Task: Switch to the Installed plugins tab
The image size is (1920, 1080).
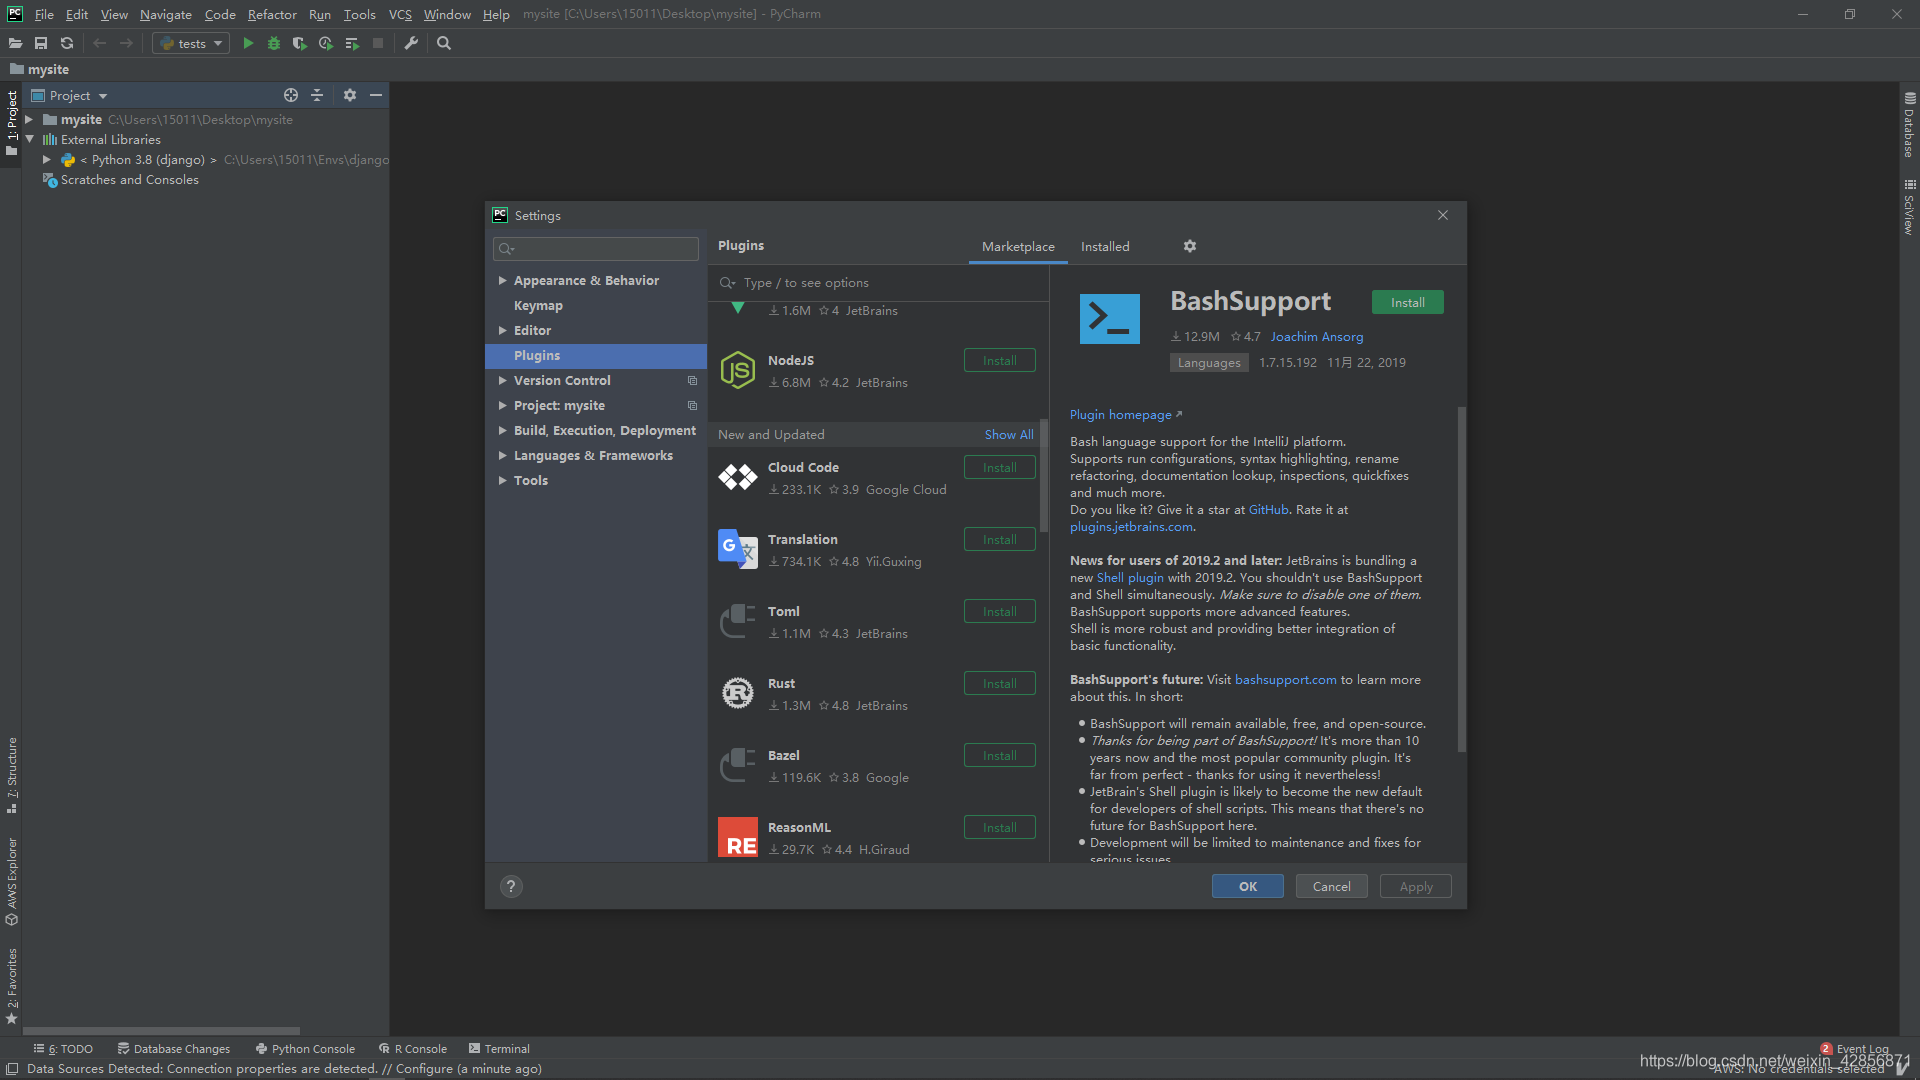Action: click(1105, 246)
